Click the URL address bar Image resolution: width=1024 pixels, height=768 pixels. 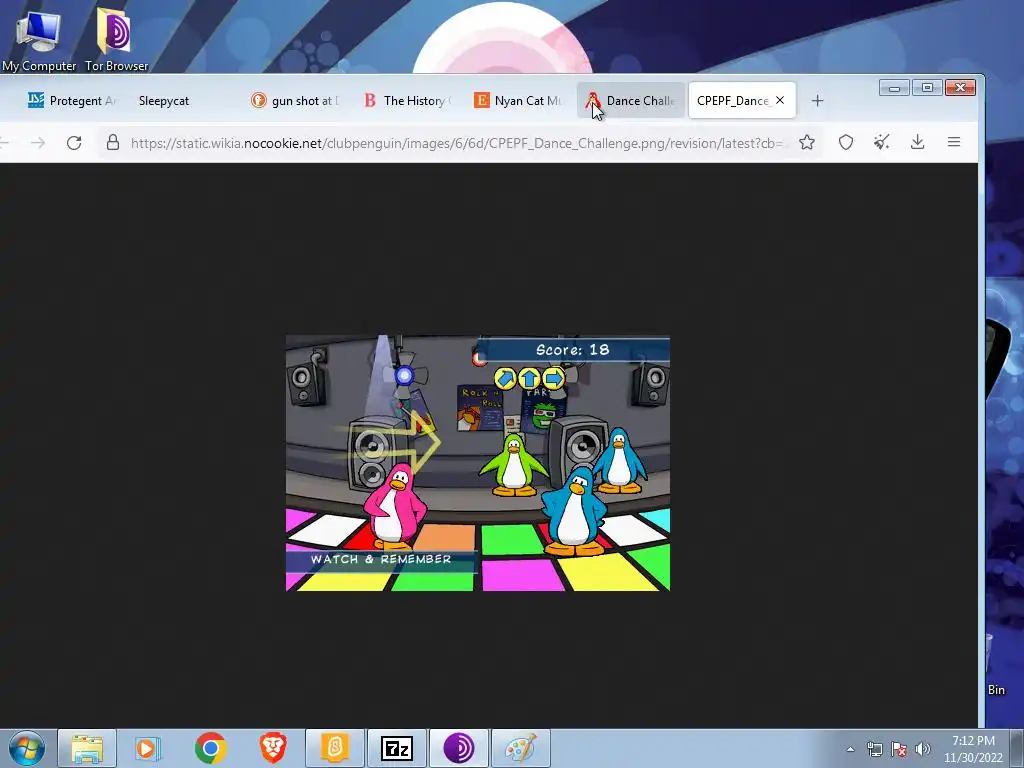click(456, 143)
